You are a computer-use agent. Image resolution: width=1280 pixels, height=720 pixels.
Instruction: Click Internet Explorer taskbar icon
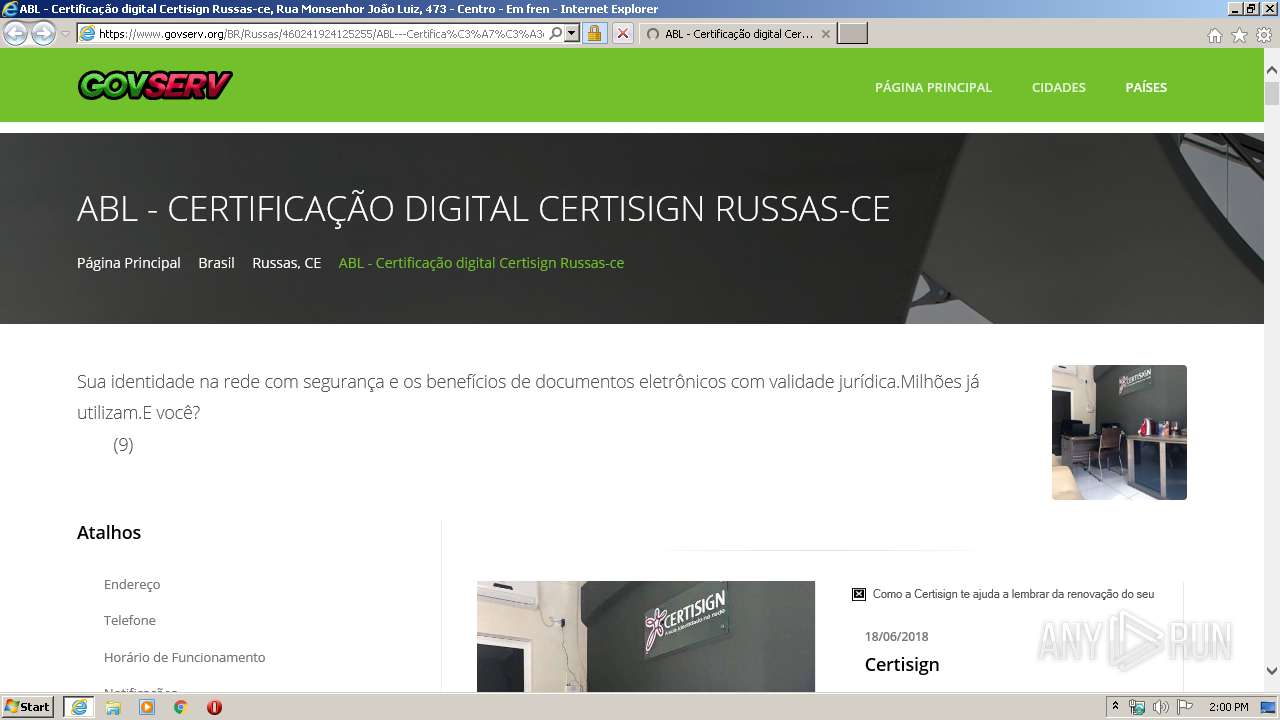pyautogui.click(x=79, y=707)
